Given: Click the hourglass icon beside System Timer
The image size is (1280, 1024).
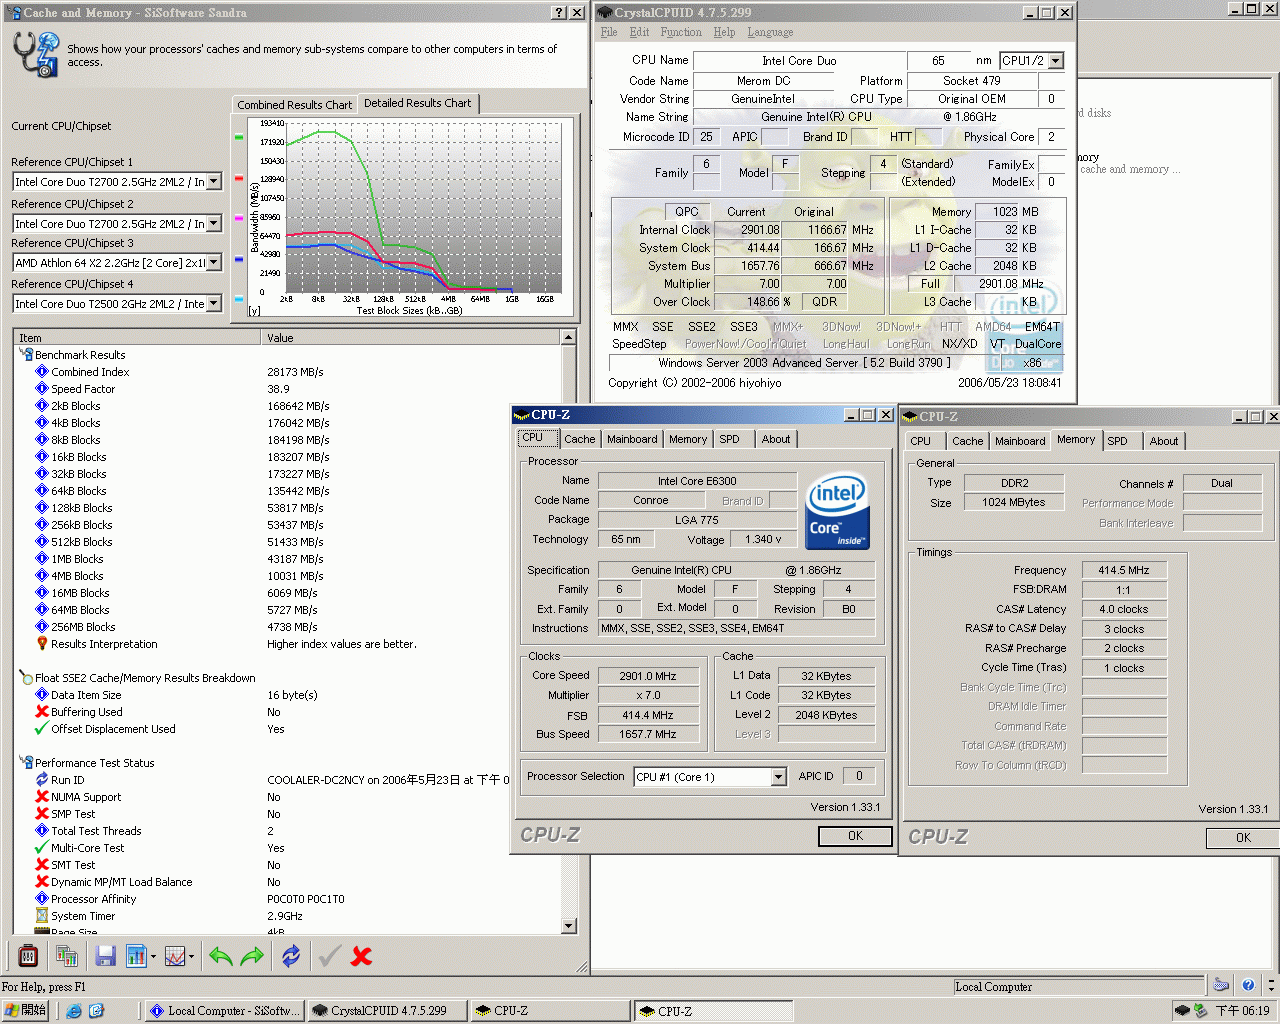Looking at the screenshot, I should (x=42, y=916).
